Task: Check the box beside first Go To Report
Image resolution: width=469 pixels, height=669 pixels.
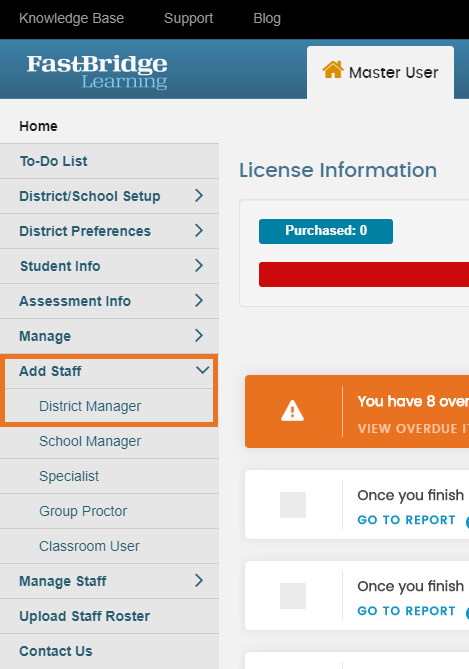Action: [x=293, y=505]
